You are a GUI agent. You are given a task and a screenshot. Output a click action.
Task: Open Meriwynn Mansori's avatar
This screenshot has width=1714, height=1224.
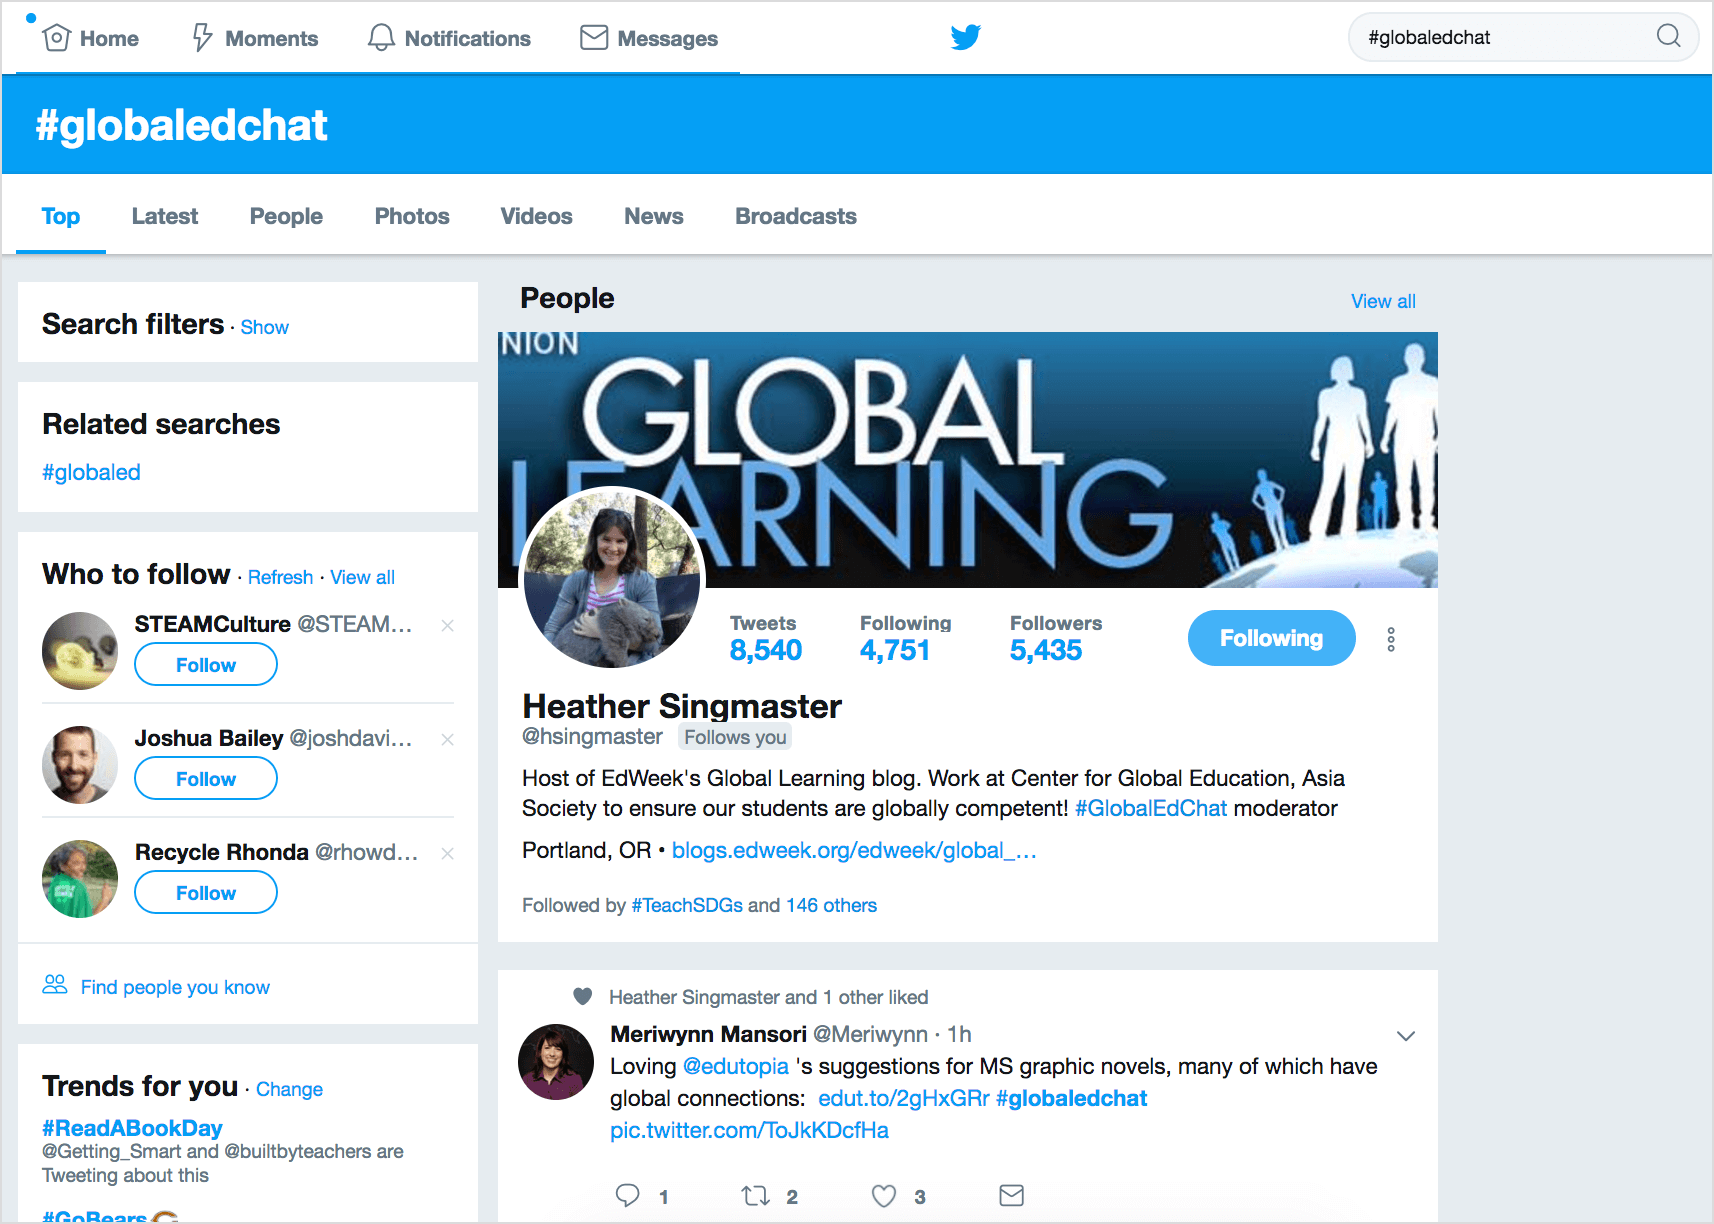pyautogui.click(x=556, y=1062)
